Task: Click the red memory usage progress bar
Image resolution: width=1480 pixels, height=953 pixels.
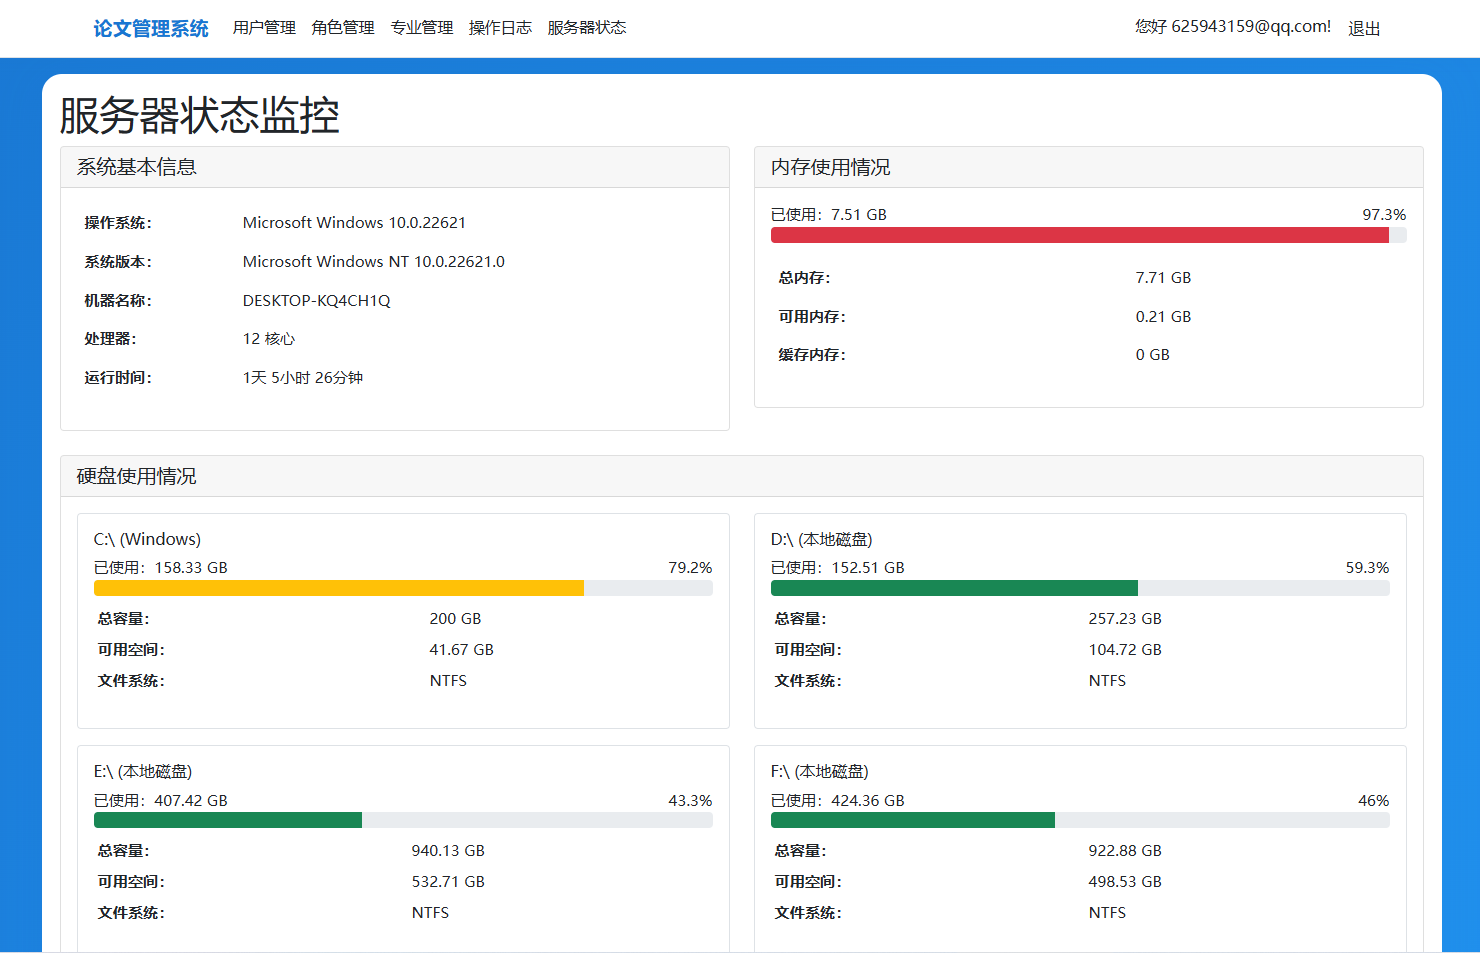Action: pyautogui.click(x=1080, y=235)
